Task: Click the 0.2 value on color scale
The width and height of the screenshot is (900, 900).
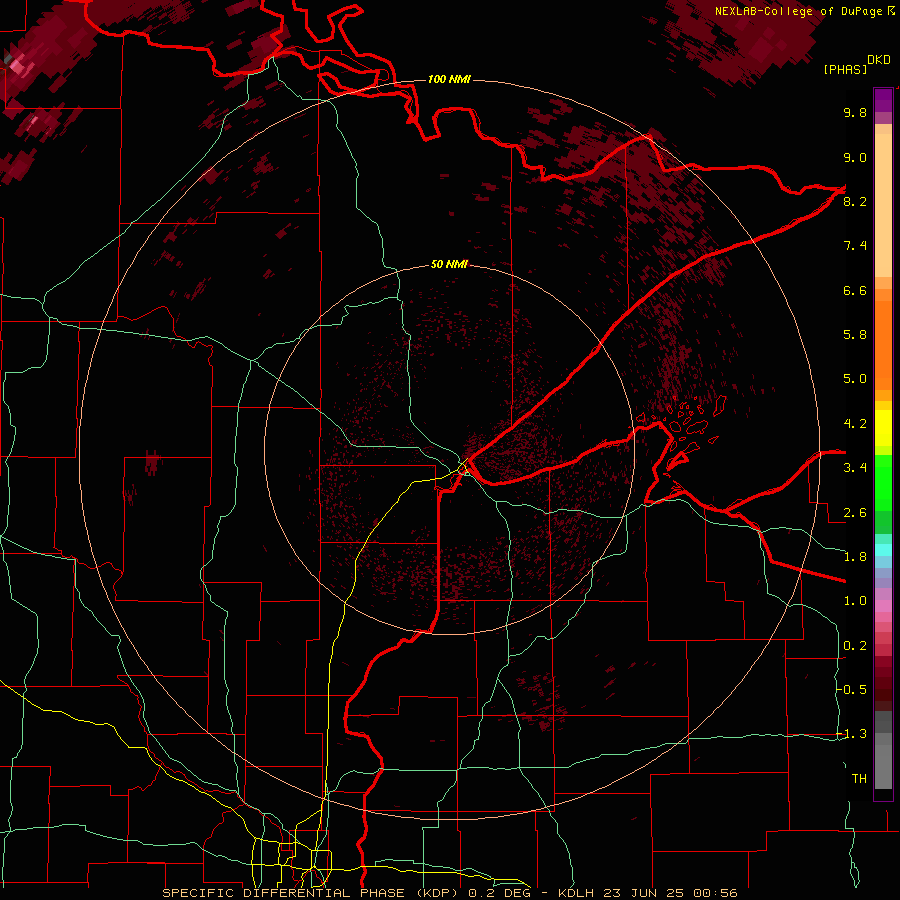Action: [x=855, y=646]
